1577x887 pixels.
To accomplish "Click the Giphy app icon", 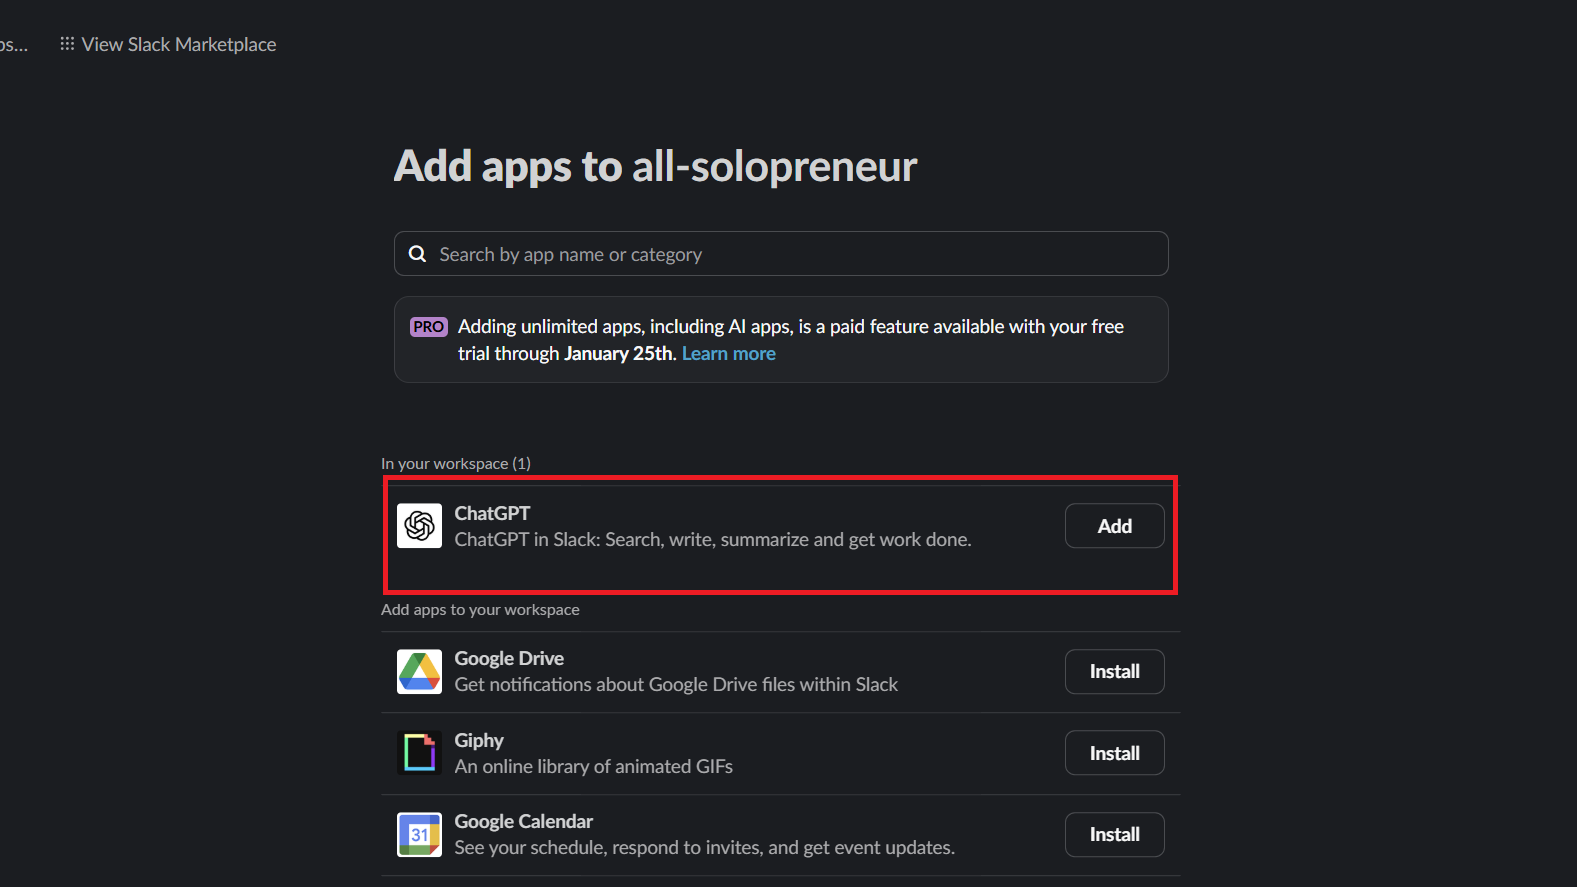I will tap(419, 753).
